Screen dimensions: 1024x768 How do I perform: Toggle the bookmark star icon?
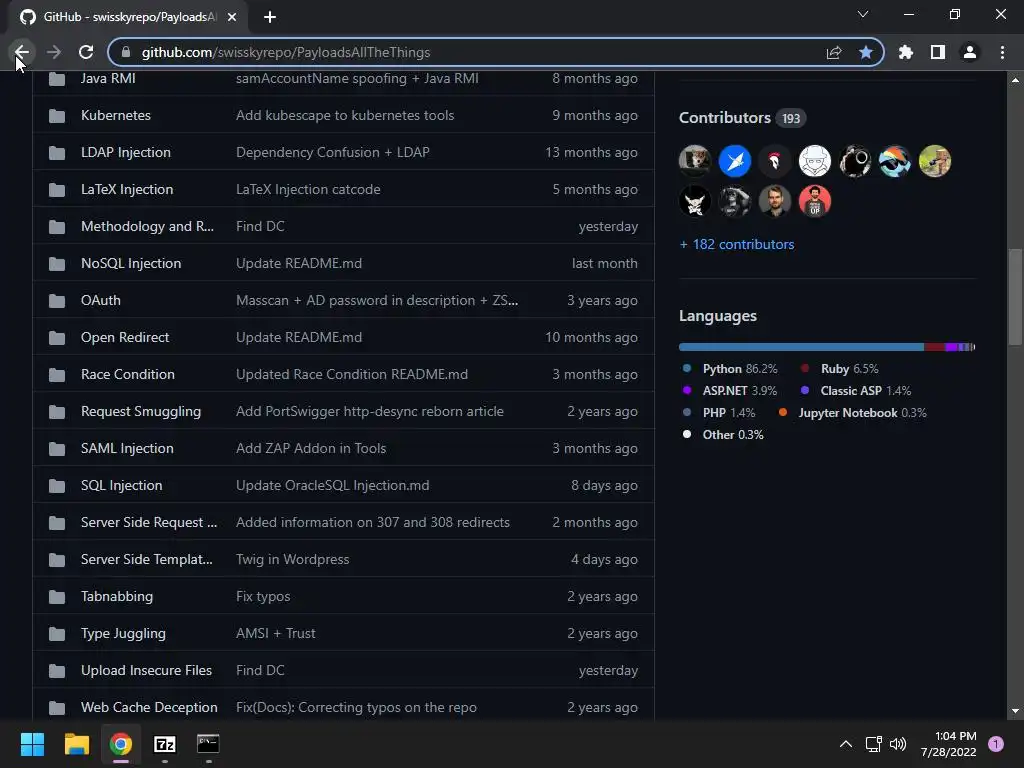click(x=866, y=52)
